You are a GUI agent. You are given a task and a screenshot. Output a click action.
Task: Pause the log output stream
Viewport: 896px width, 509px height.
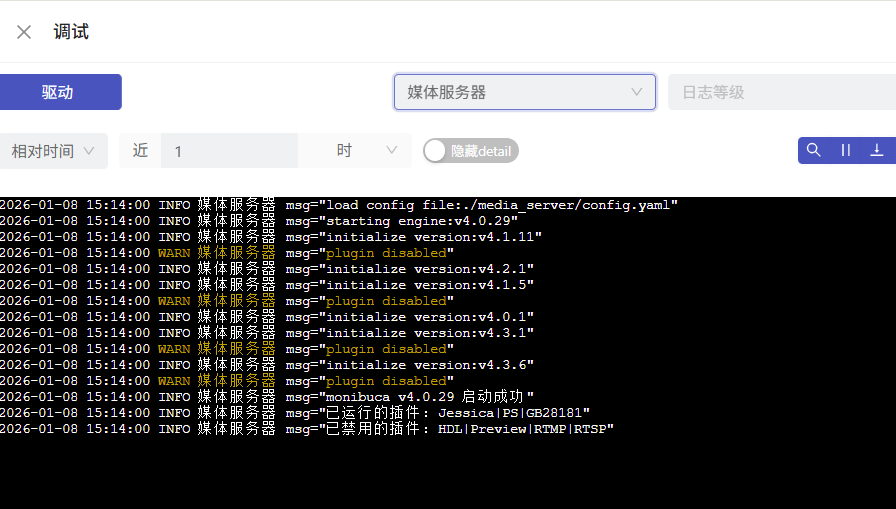pos(845,150)
